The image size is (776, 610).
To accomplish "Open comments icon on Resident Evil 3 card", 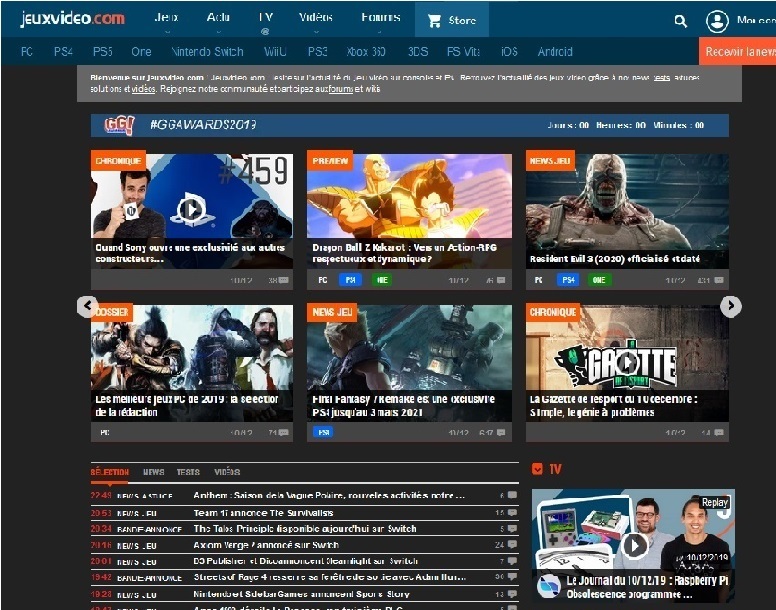I will [x=719, y=280].
